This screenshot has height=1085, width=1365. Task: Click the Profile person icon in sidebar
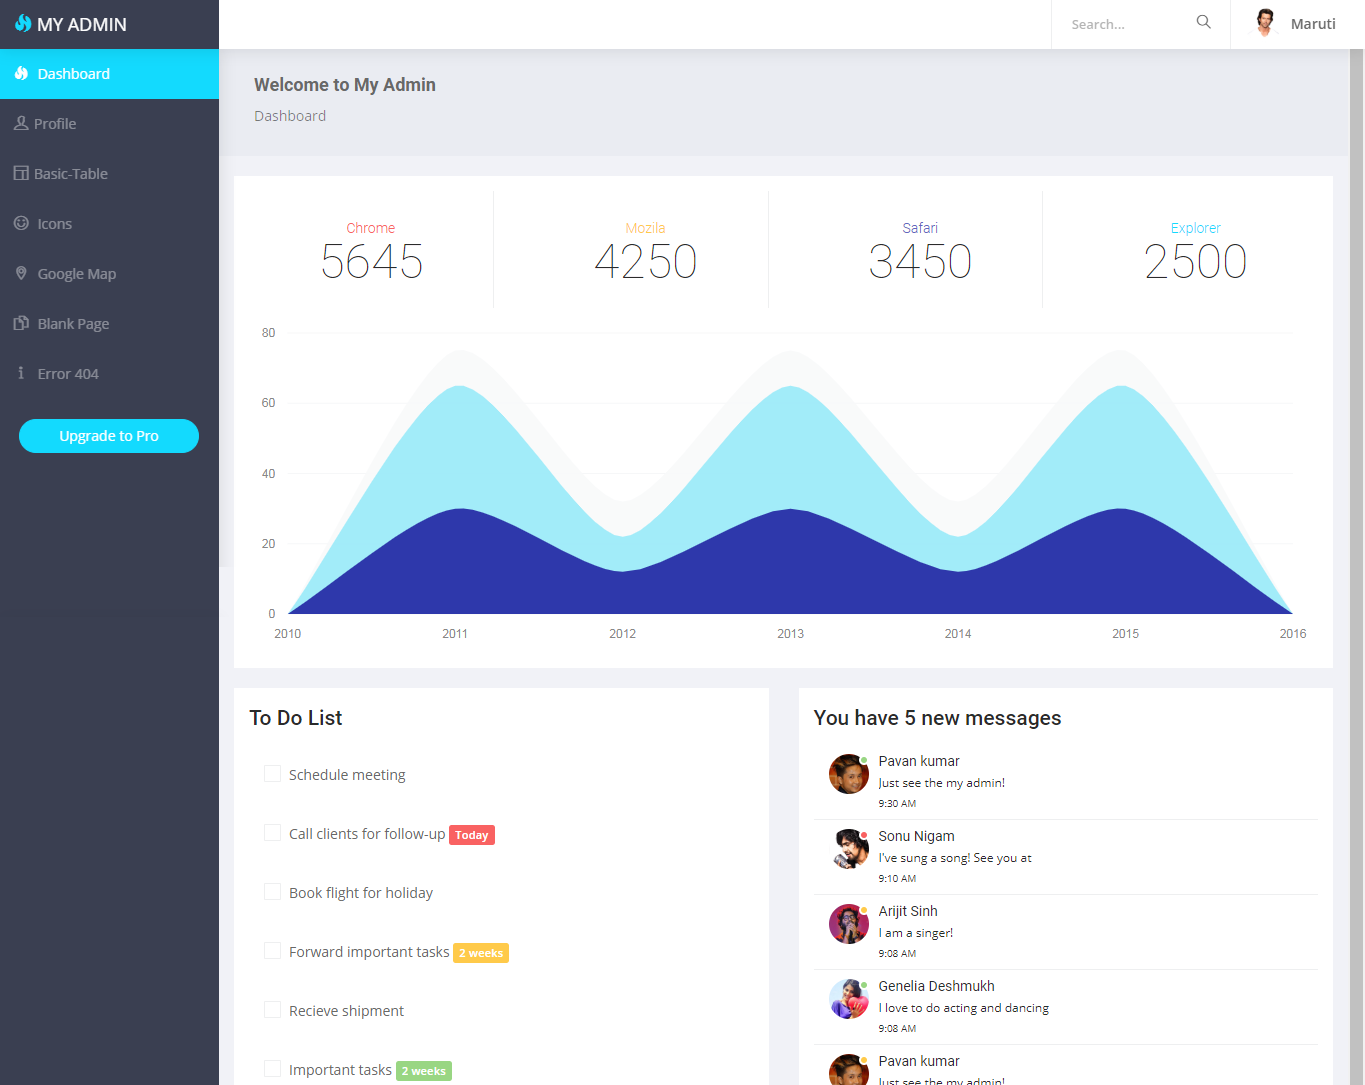(x=21, y=123)
